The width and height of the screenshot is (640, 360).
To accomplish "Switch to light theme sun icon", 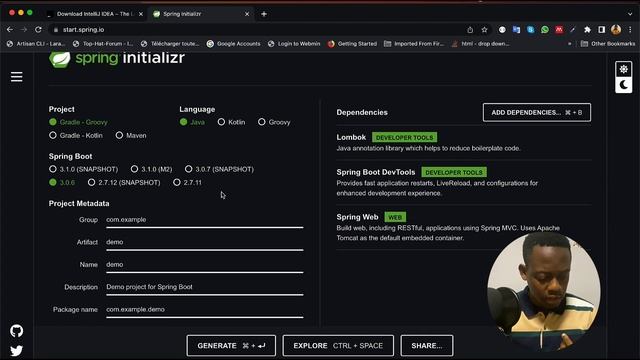I will [623, 69].
